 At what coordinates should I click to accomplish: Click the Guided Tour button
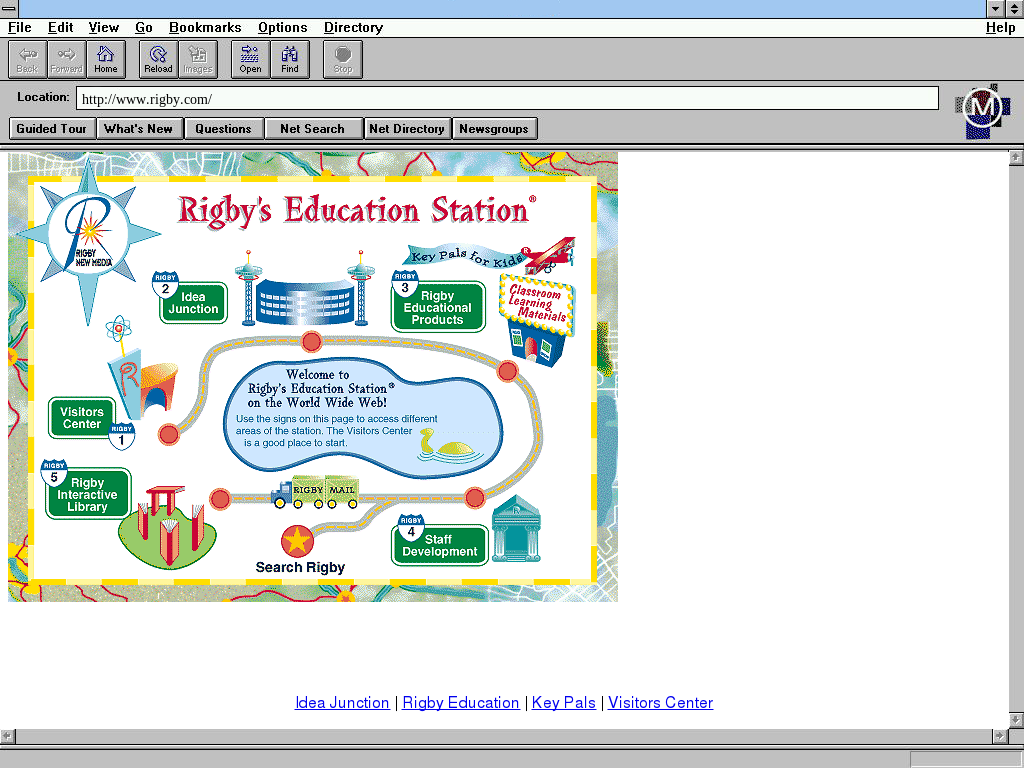coord(52,128)
